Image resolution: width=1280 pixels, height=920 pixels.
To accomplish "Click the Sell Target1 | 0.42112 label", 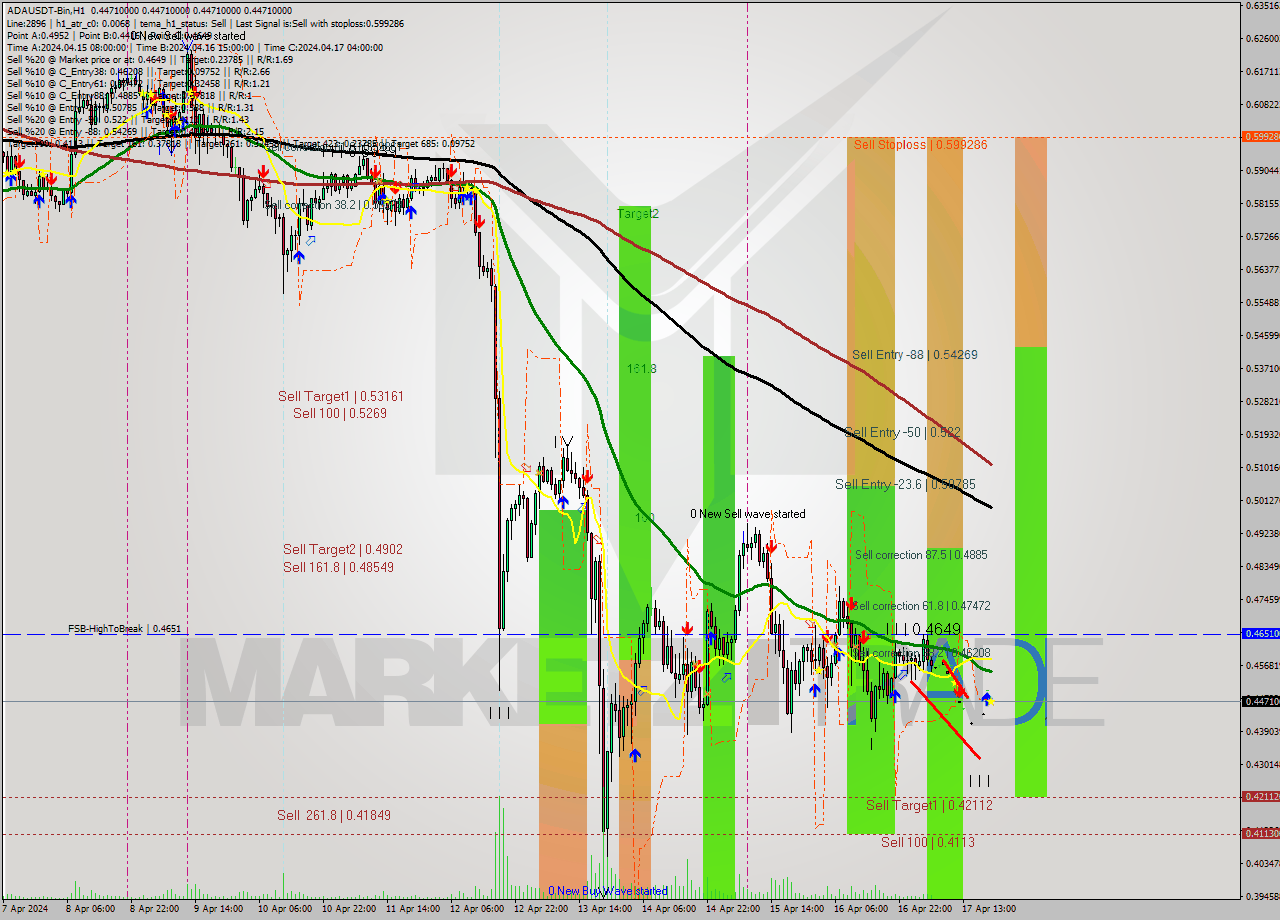I will (x=929, y=805).
